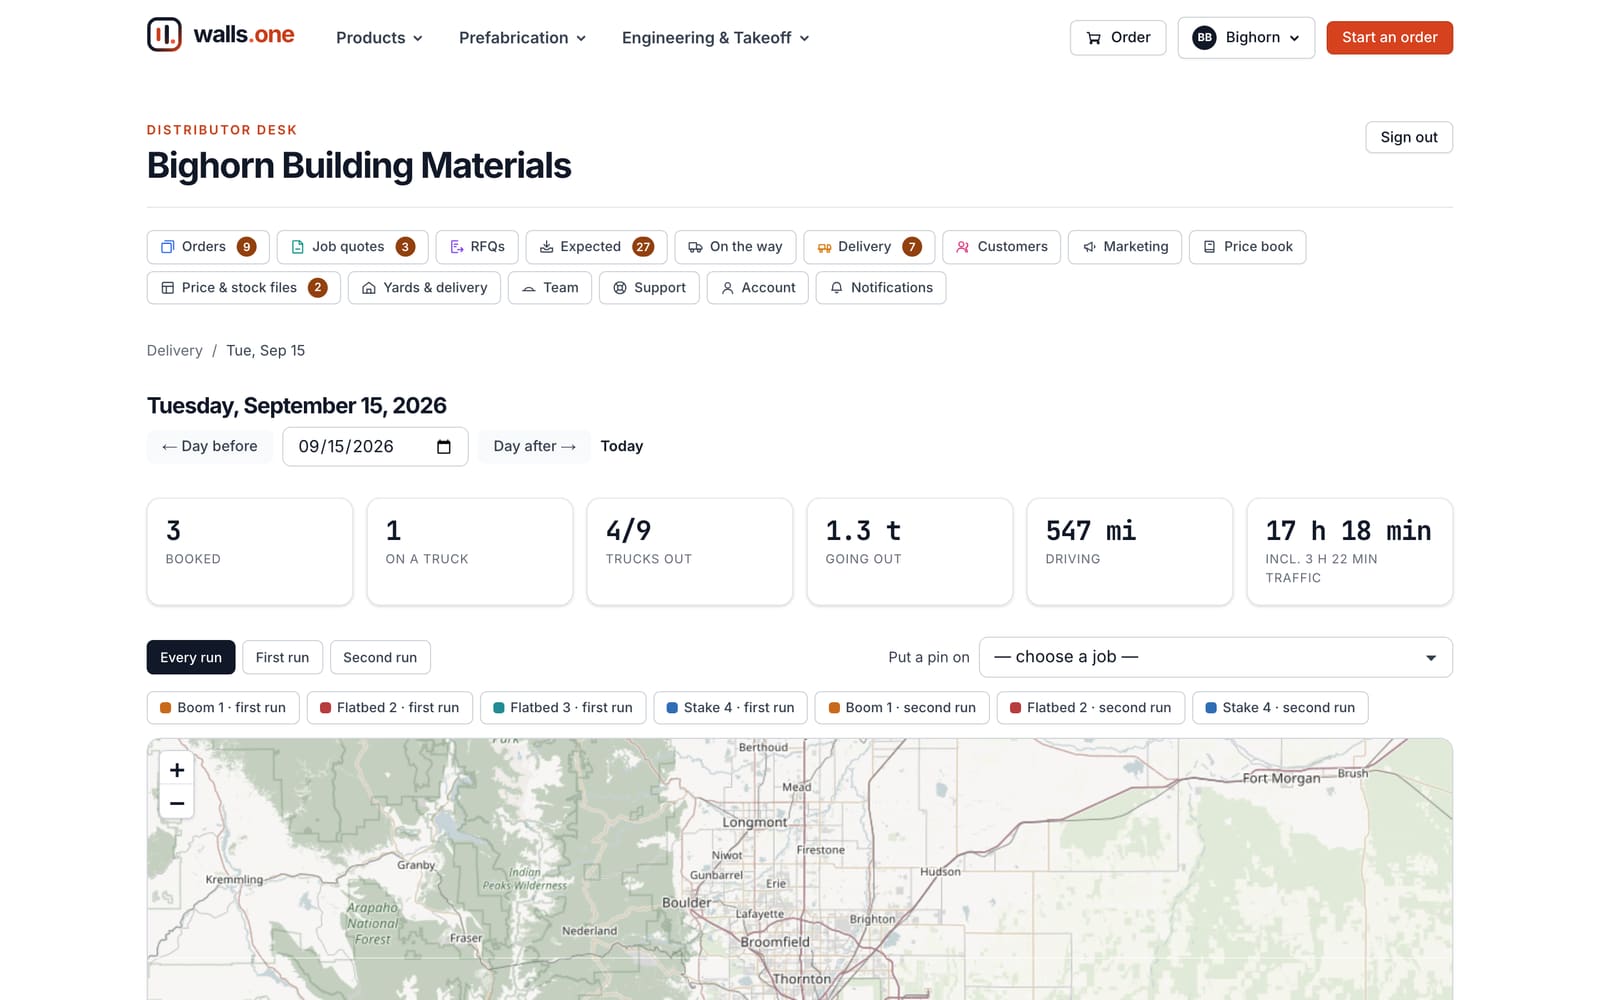Open the Price book tab
Screen dimensions: 1600x1000
[1247, 247]
